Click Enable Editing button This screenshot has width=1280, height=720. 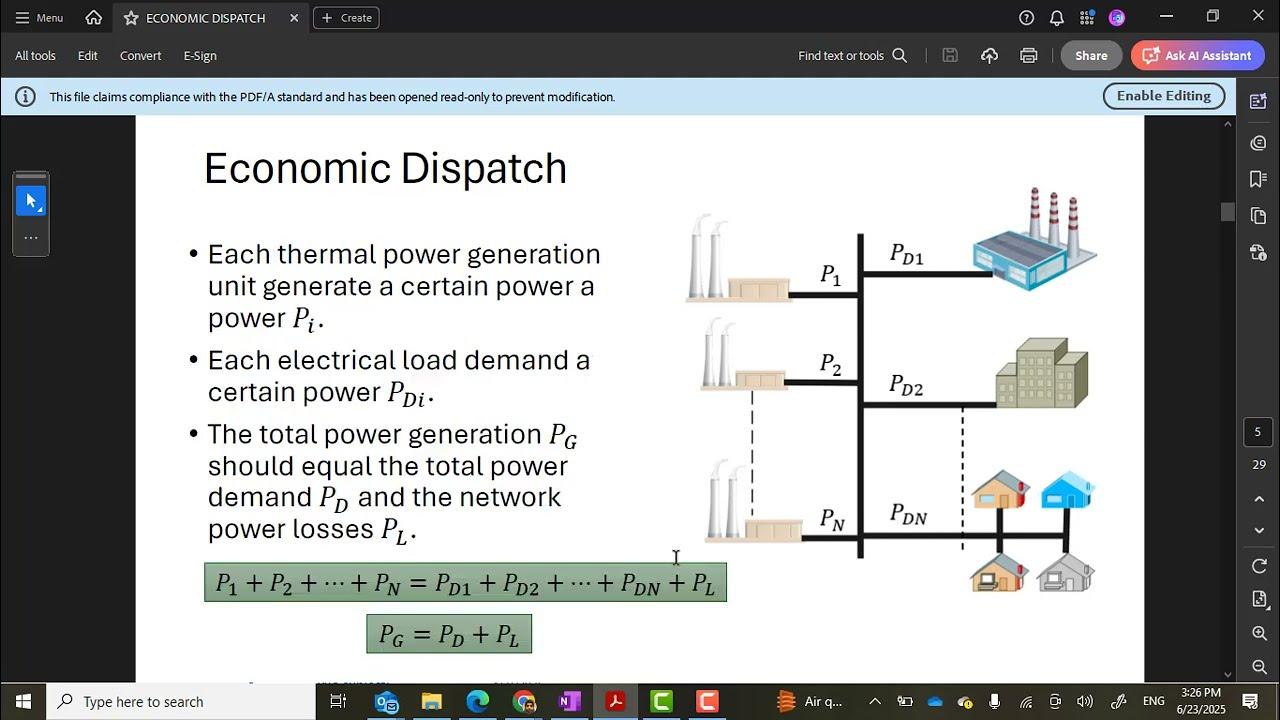click(1164, 96)
